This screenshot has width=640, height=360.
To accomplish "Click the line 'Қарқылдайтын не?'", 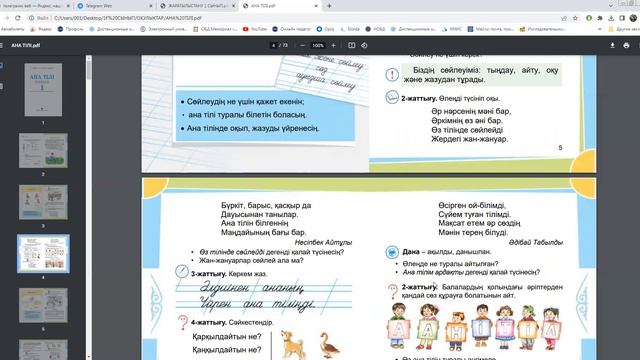I will click(227, 337).
